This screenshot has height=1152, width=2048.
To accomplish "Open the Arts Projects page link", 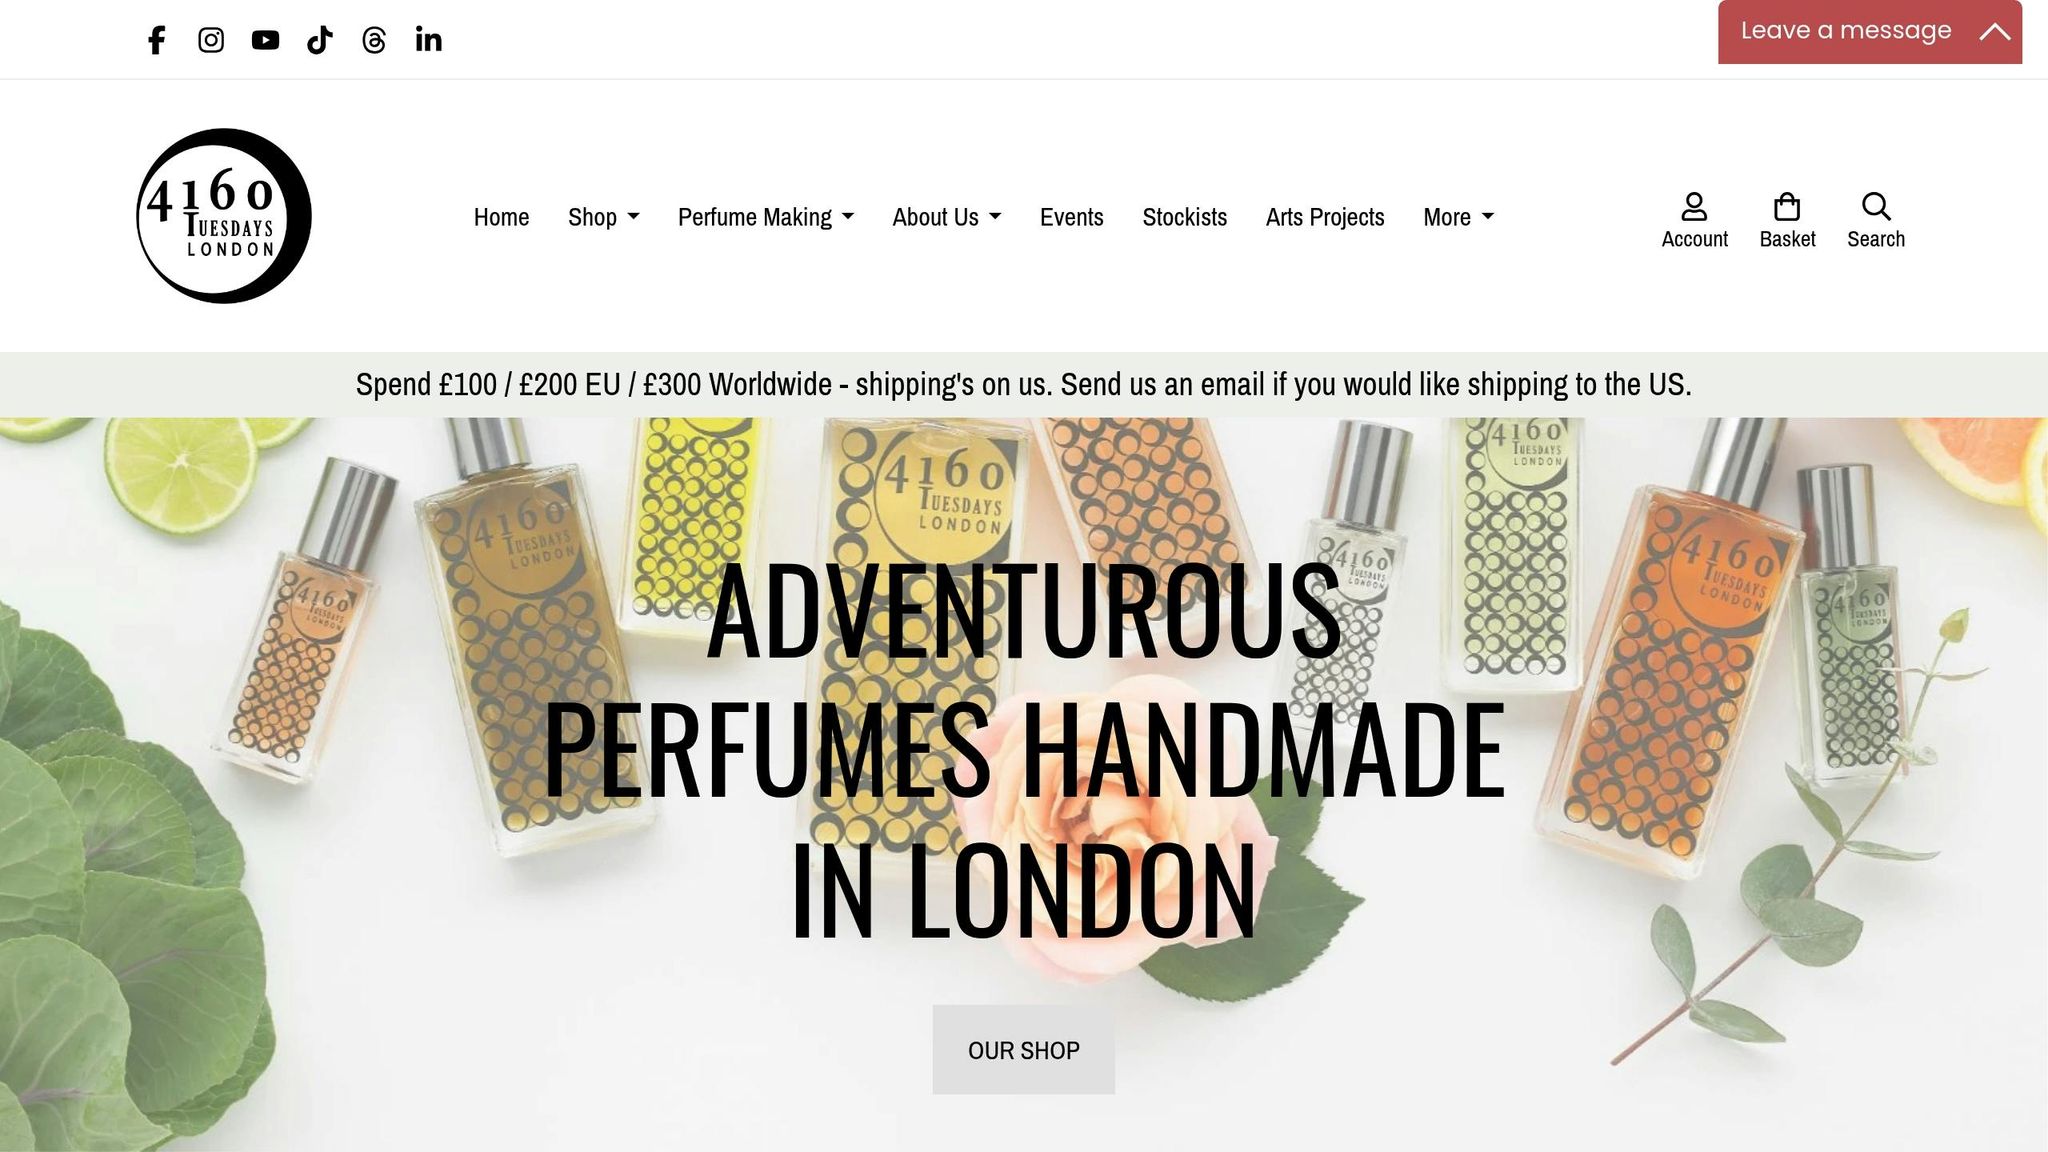I will coord(1325,217).
